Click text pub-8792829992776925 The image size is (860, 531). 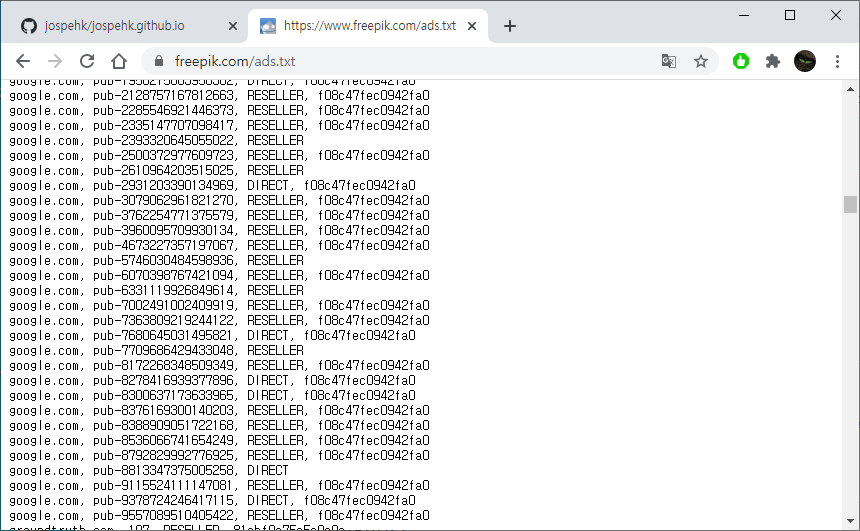[x=165, y=455]
